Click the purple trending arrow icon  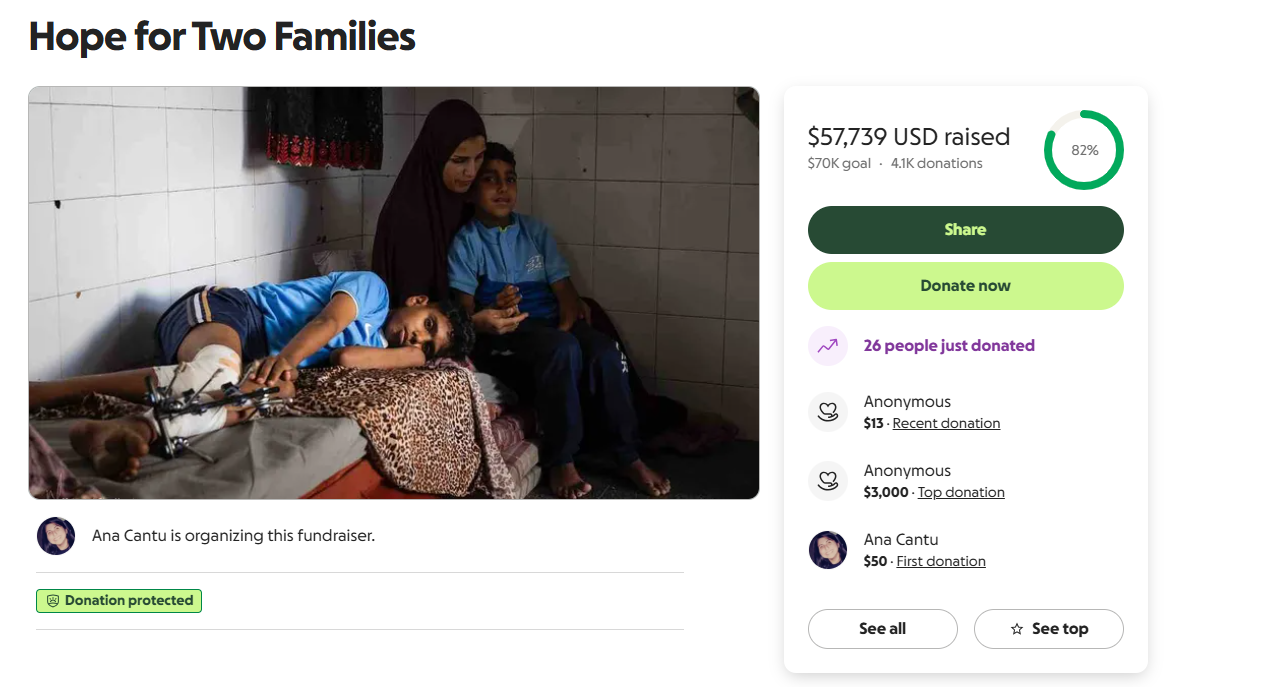pyautogui.click(x=827, y=346)
